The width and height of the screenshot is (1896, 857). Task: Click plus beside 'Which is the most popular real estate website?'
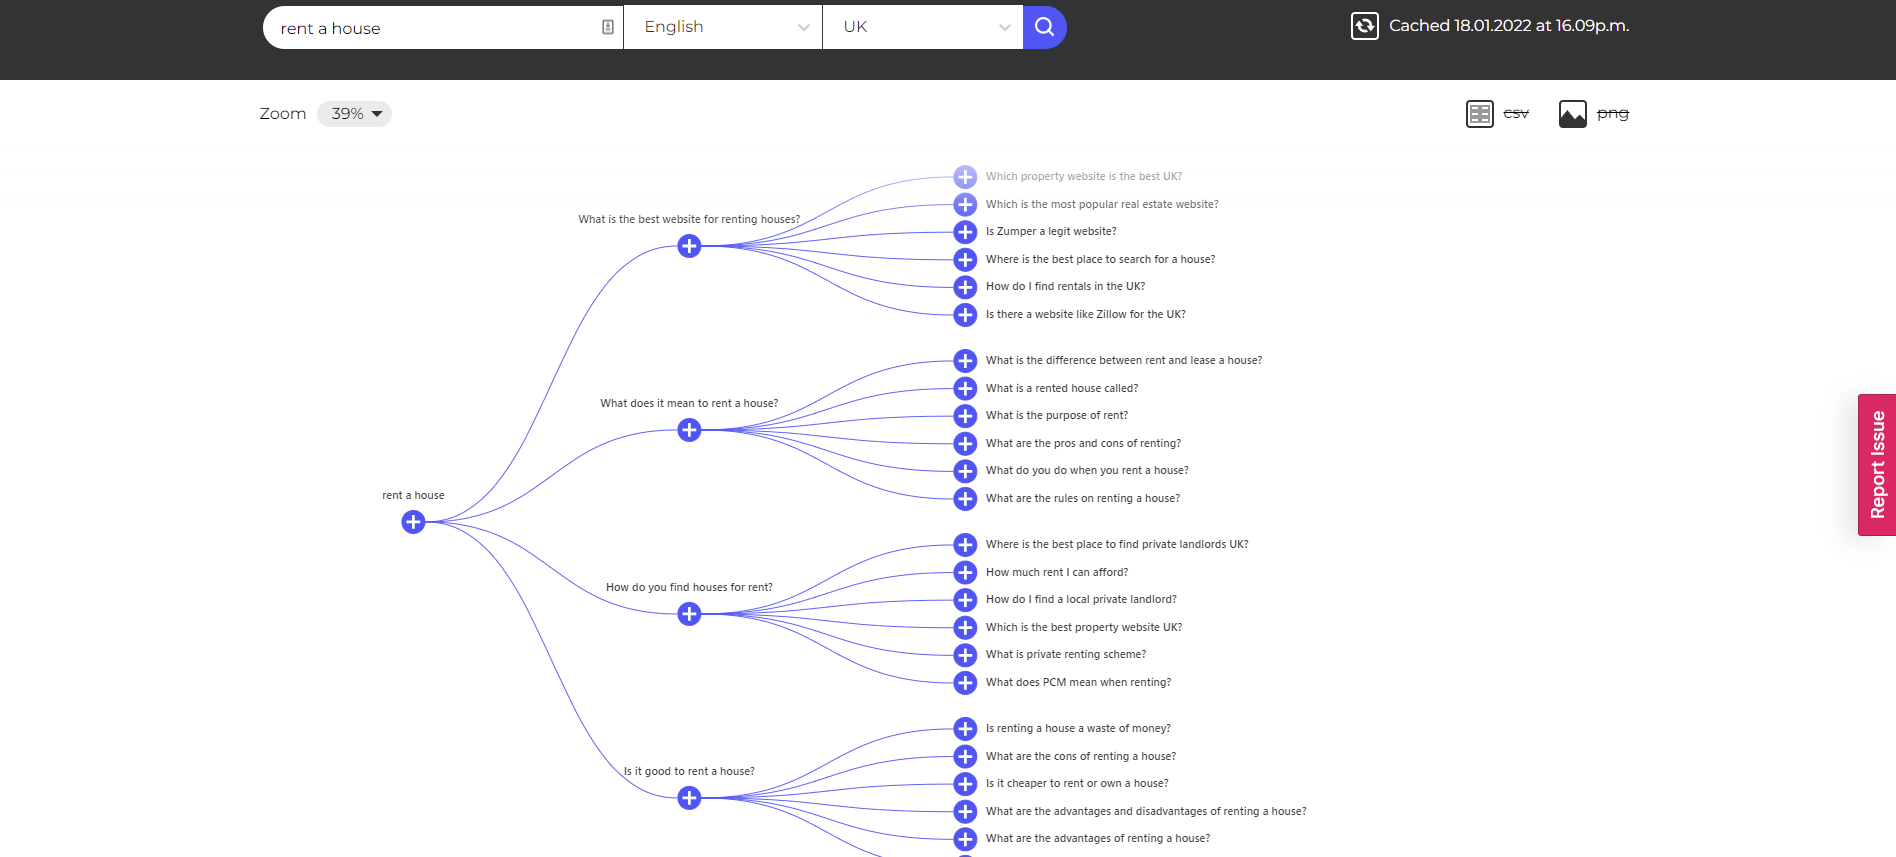(965, 205)
